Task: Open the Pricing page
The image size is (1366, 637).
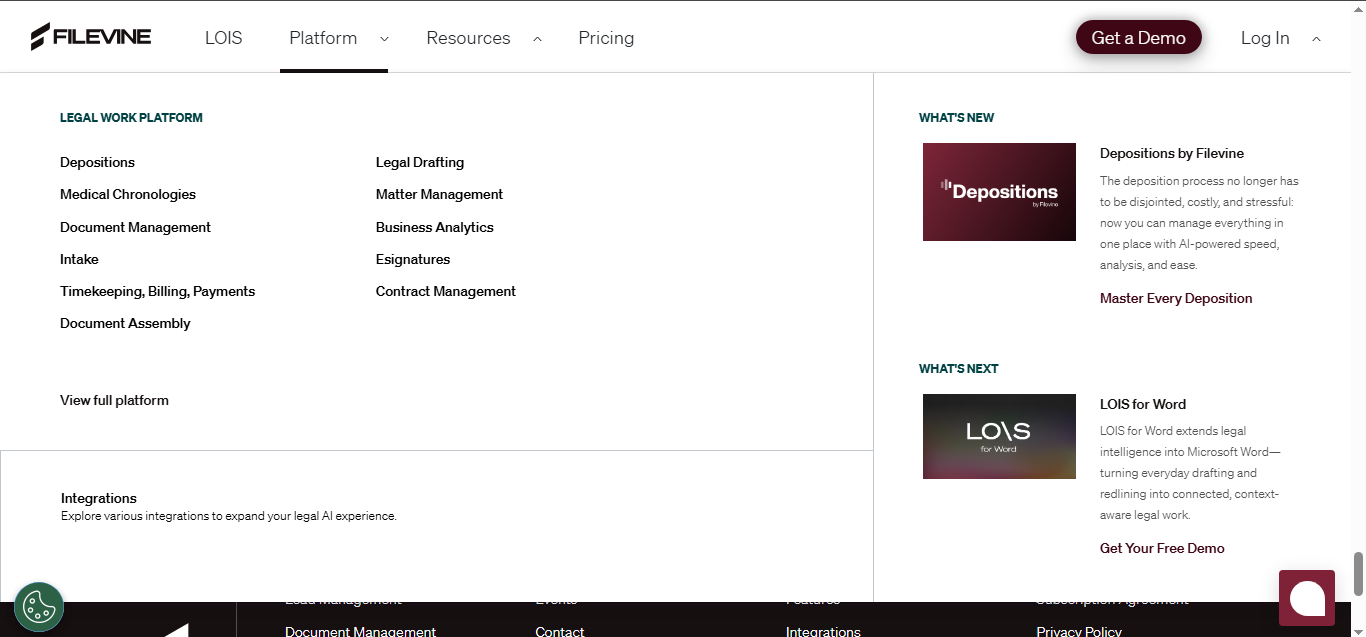Action: pos(606,38)
